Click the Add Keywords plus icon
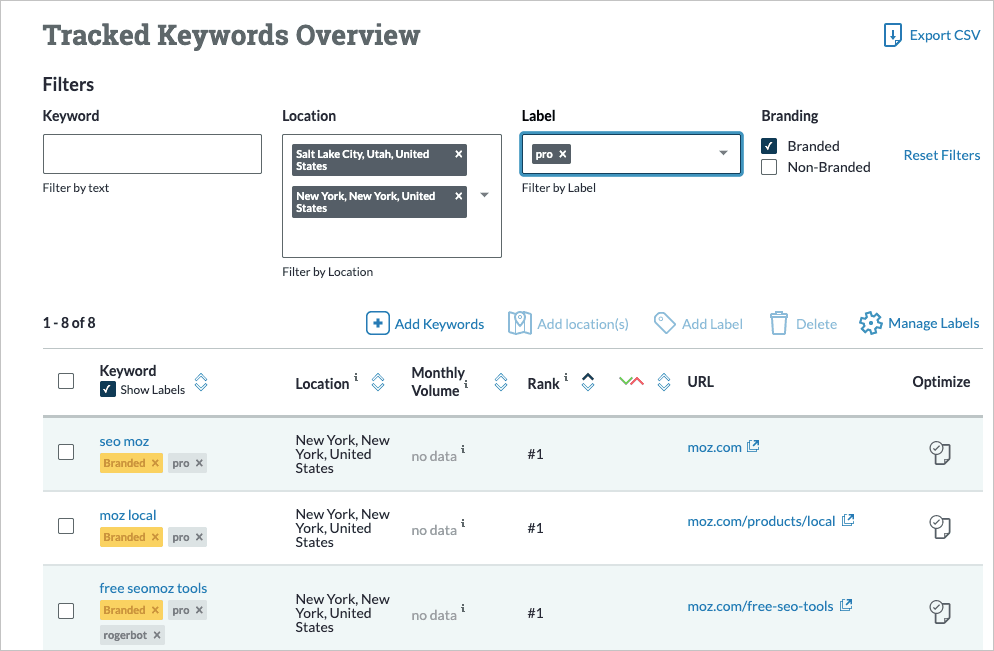This screenshot has height=651, width=994. [378, 323]
